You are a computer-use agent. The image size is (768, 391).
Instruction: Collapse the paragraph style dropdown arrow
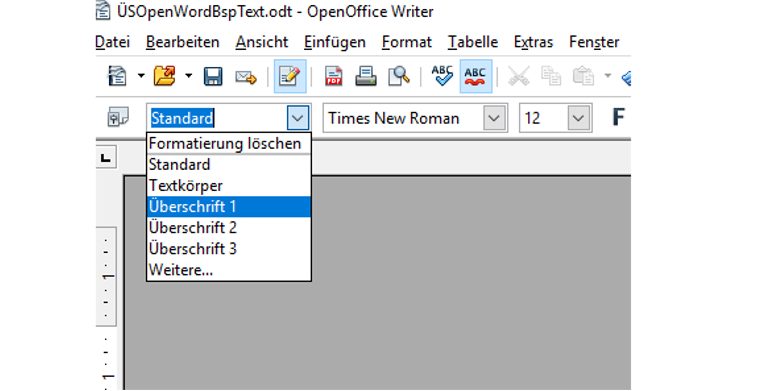click(x=298, y=118)
